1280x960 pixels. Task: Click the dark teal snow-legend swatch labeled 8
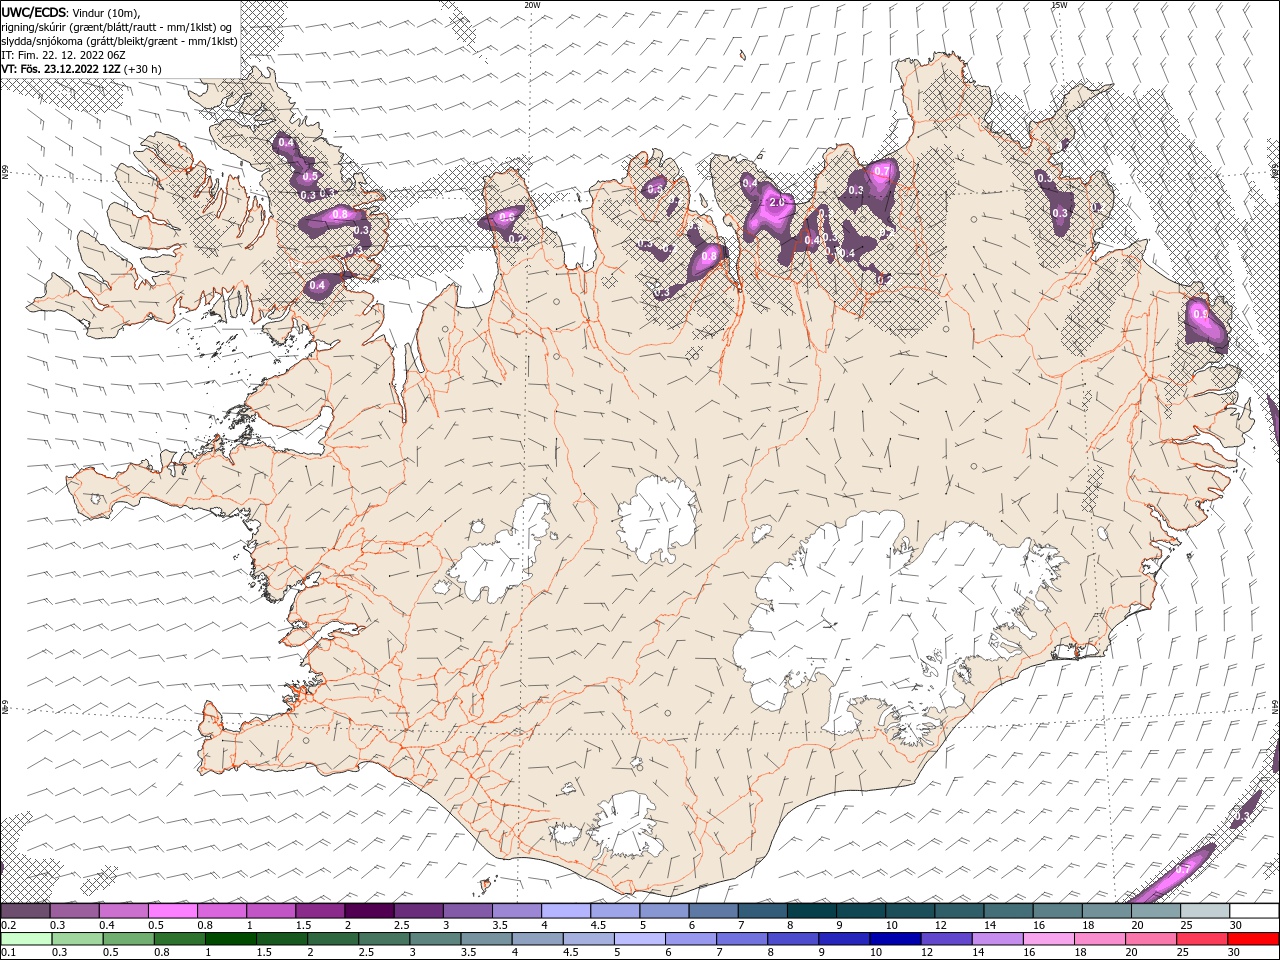coord(811,911)
